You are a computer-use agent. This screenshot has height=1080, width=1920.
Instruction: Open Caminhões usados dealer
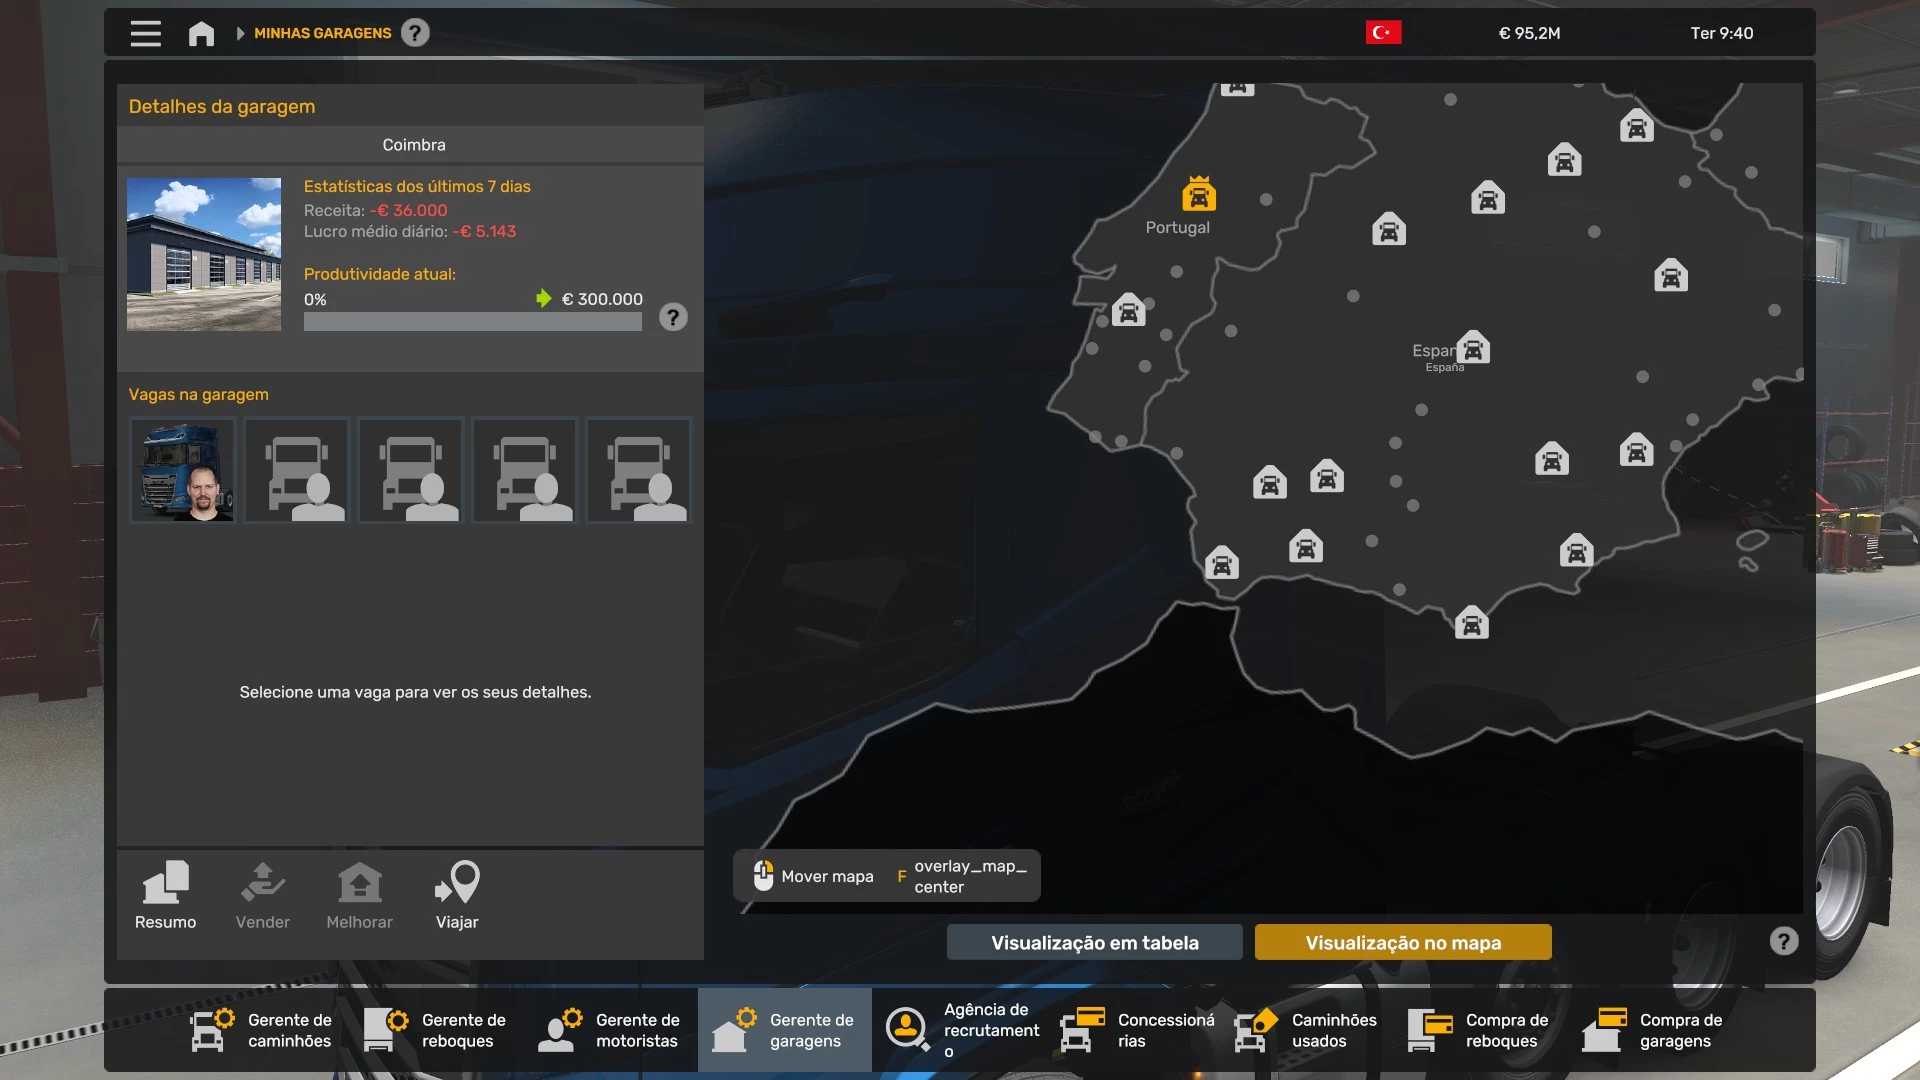1306,1030
